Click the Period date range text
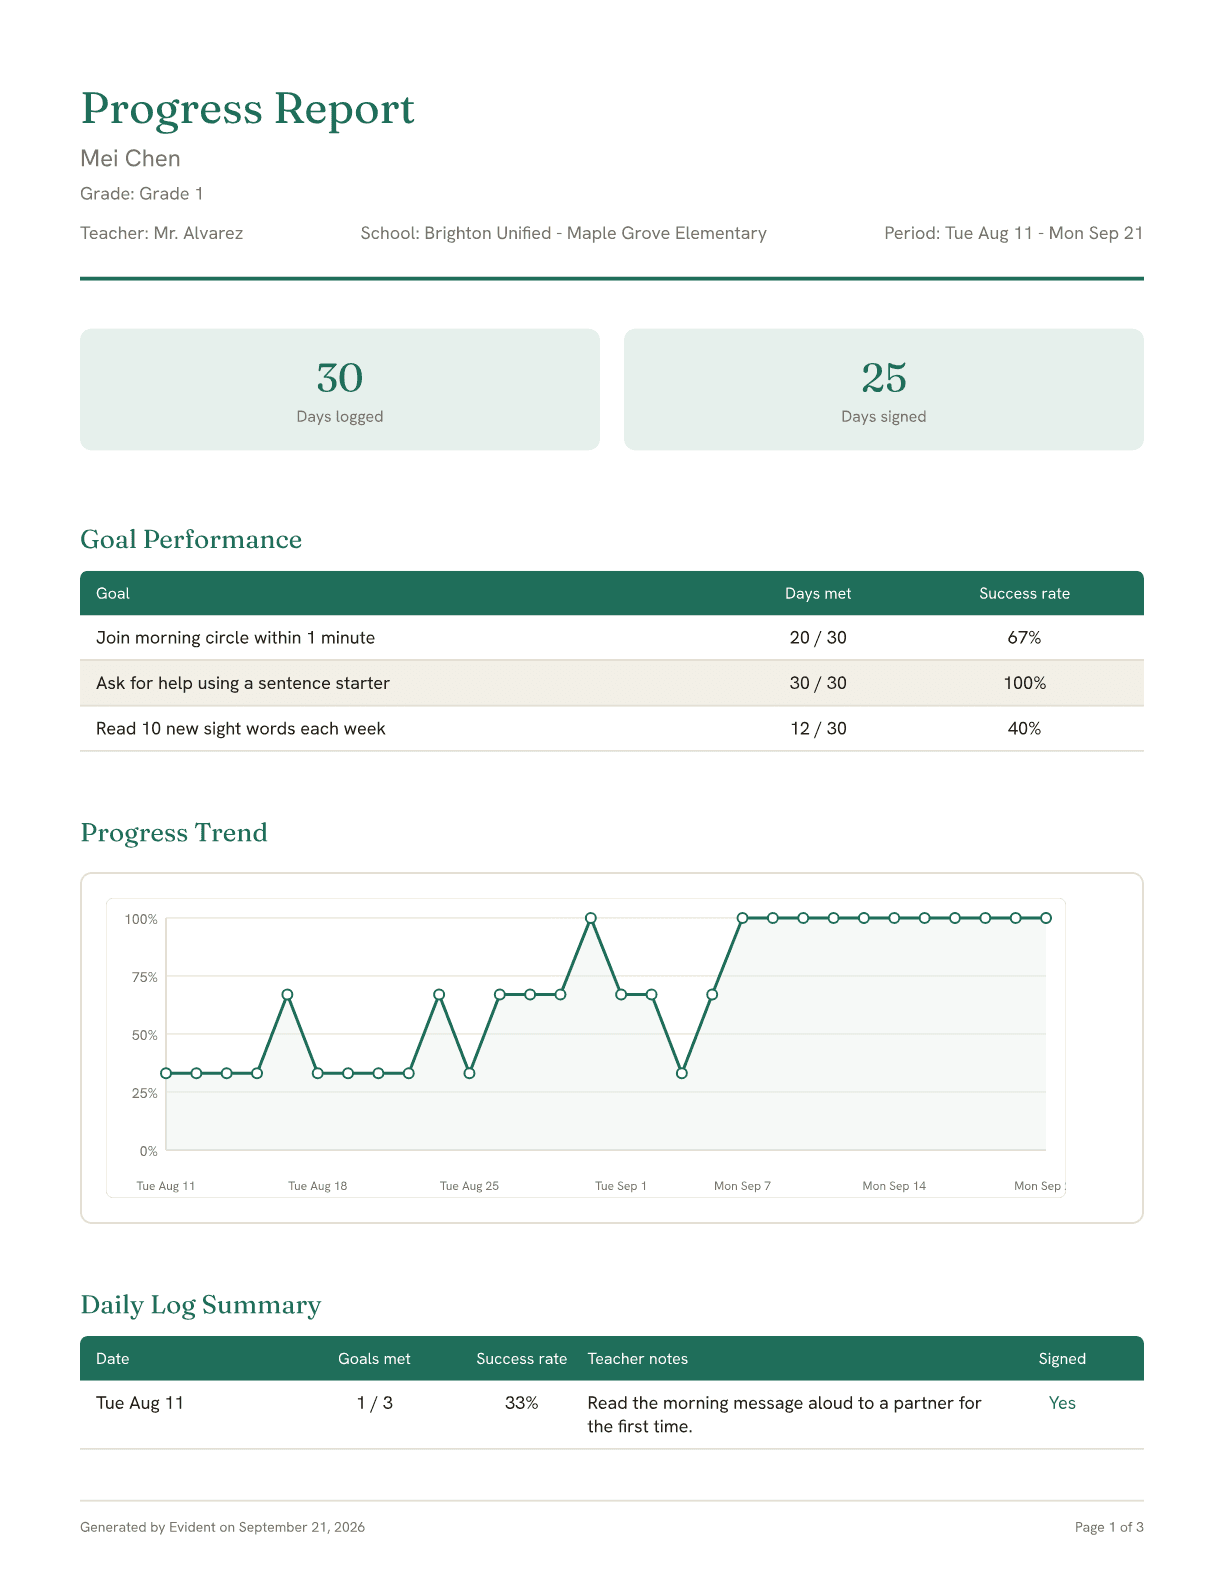Screen dimensions: 1224x1584 click(1013, 233)
